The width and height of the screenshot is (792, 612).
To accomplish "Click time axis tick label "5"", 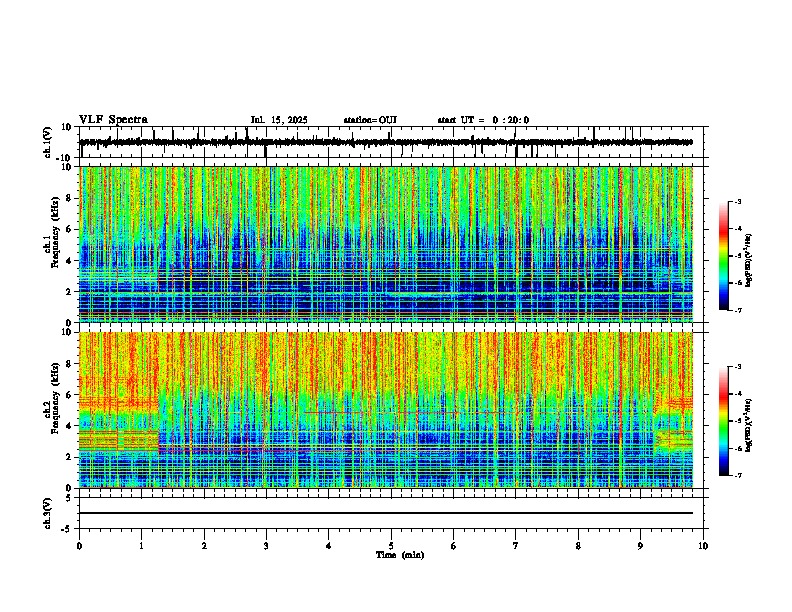I will [x=391, y=546].
